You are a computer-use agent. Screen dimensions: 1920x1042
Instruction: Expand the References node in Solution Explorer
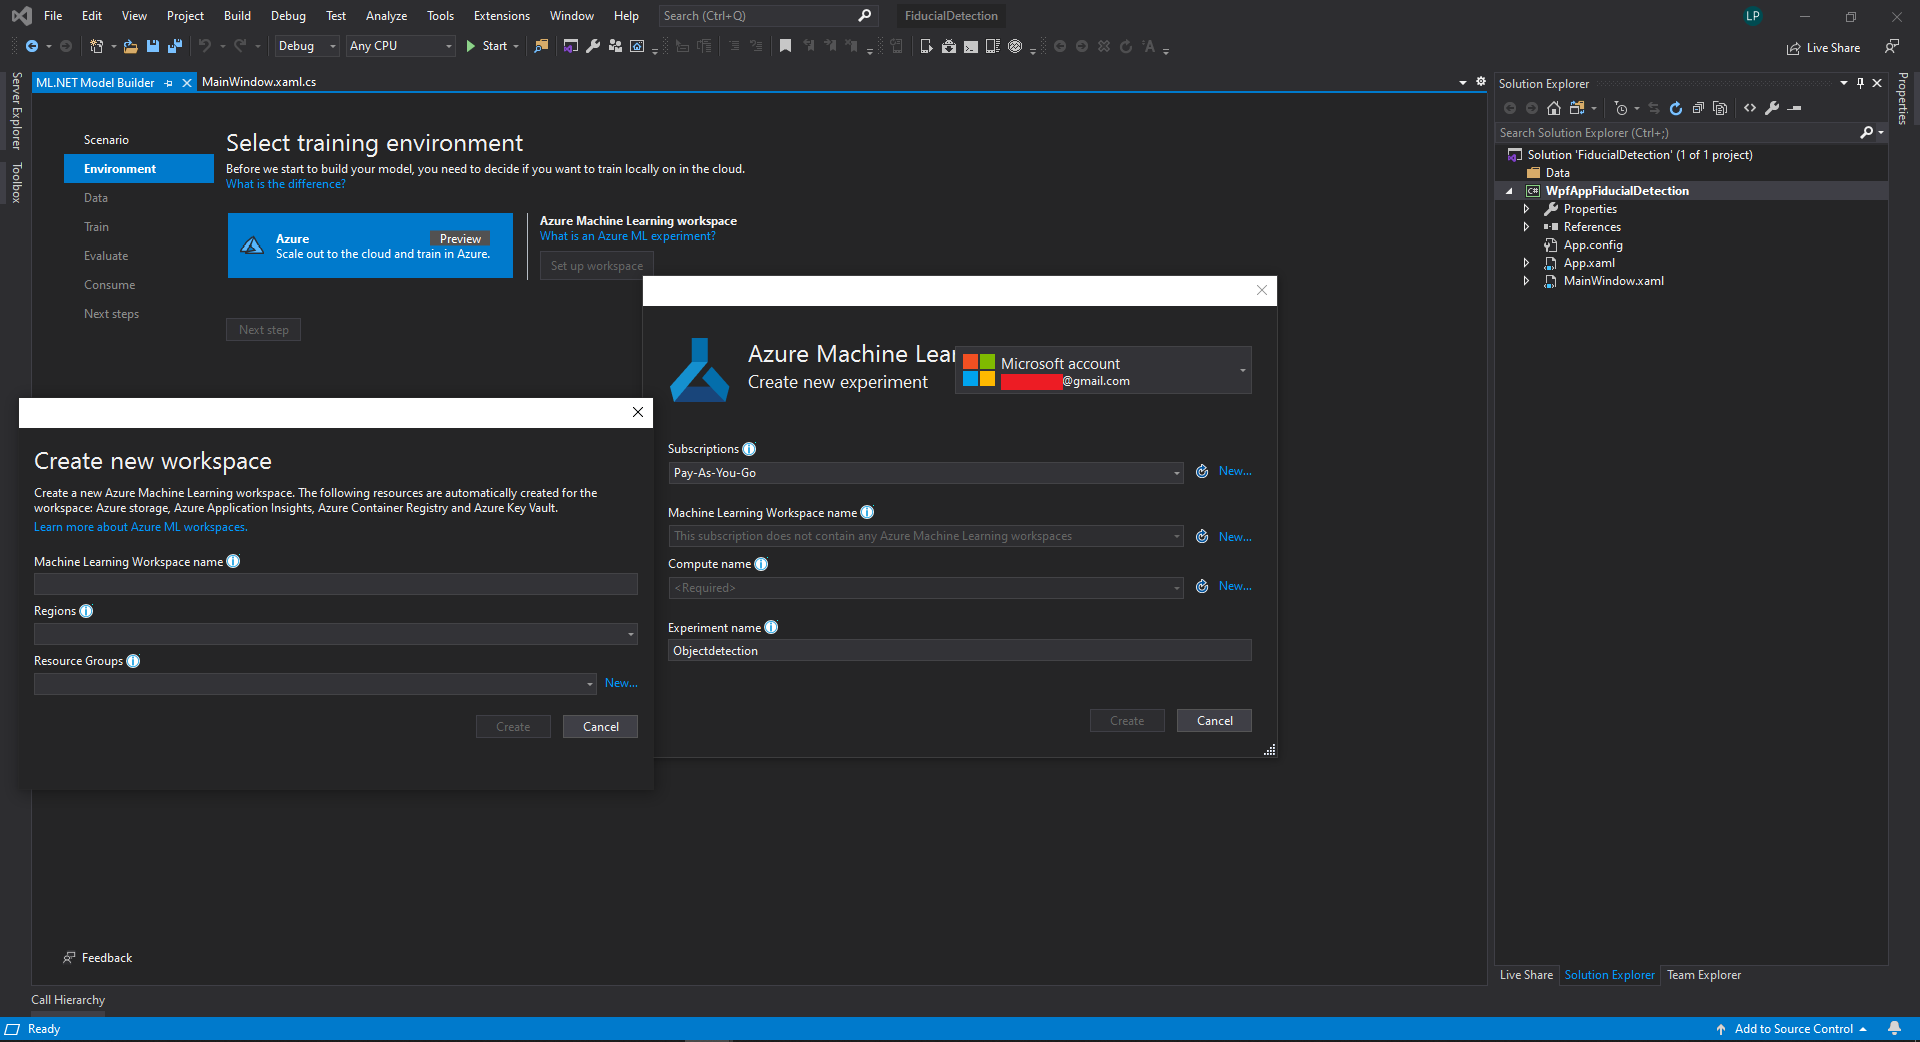[x=1526, y=227]
